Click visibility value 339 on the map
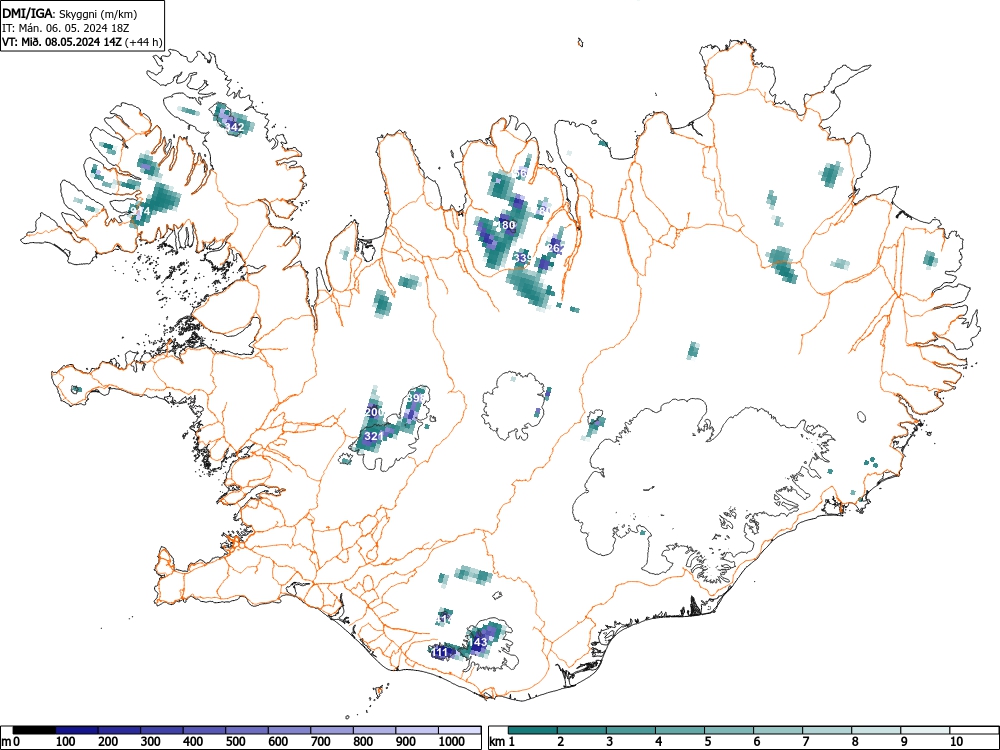Screen dimensions: 1000x750 pyautogui.click(x=522, y=258)
